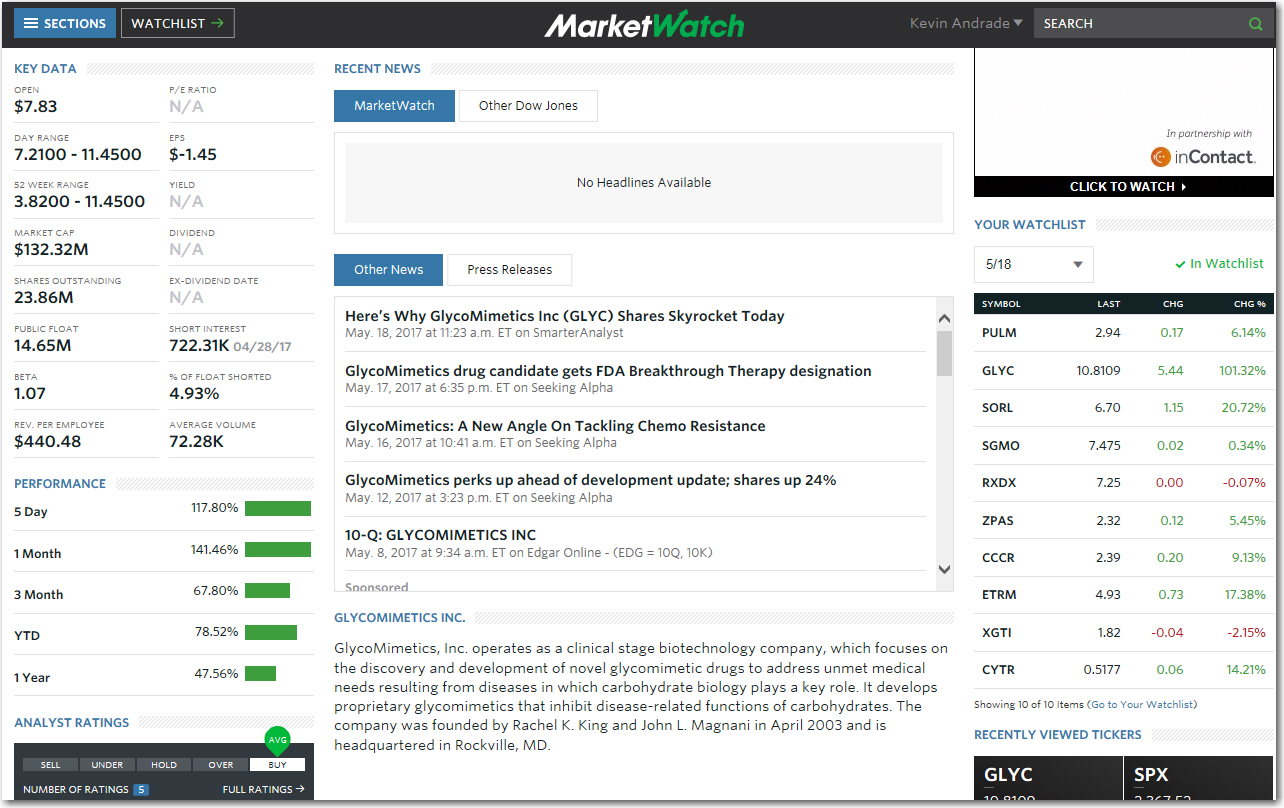
Task: Open SORL in the watchlist
Action: click(997, 408)
